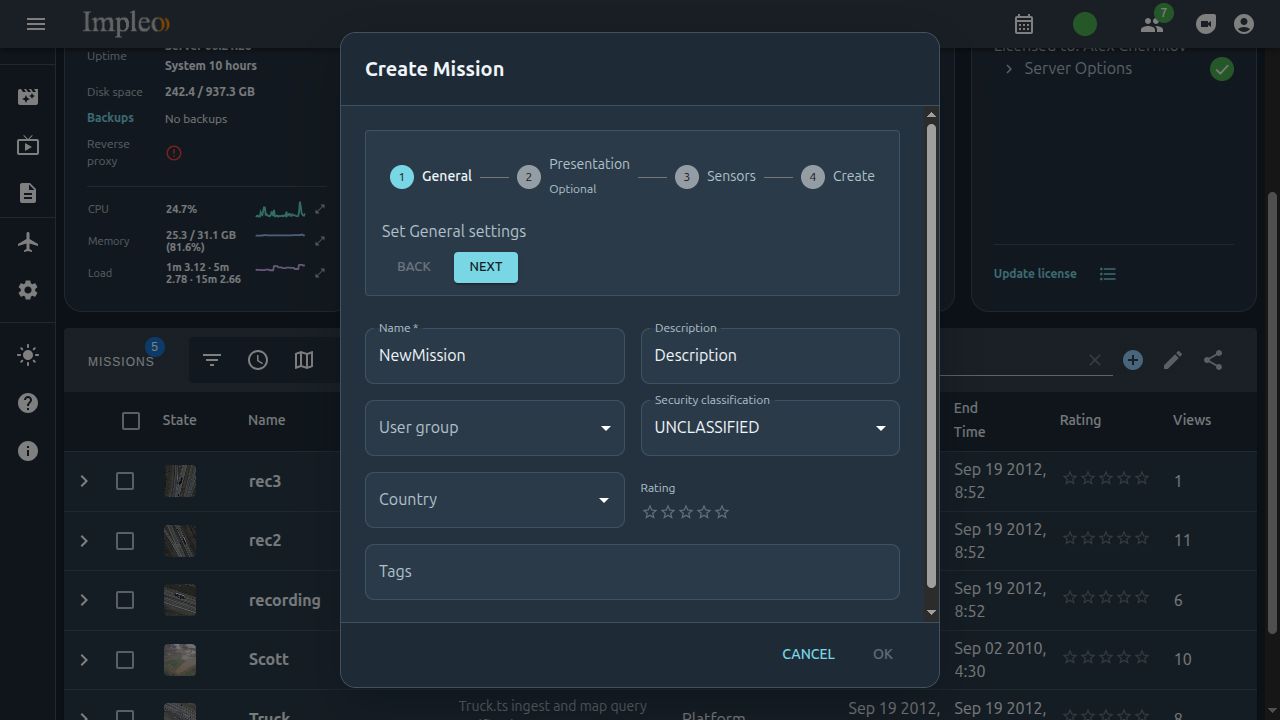Viewport: 1280px width, 720px height.
Task: Open the help question mark icon
Action: (28, 403)
